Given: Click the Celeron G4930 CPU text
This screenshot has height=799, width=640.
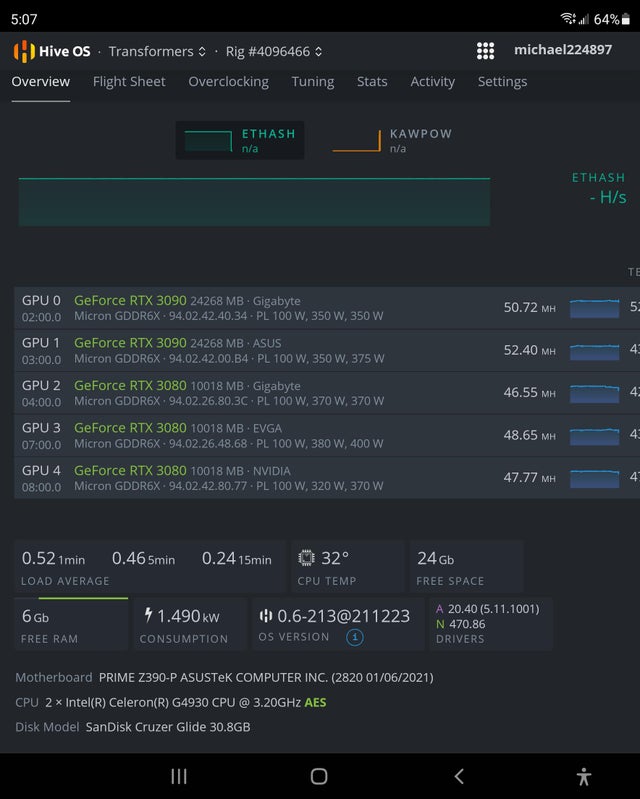Looking at the screenshot, I should point(173,703).
